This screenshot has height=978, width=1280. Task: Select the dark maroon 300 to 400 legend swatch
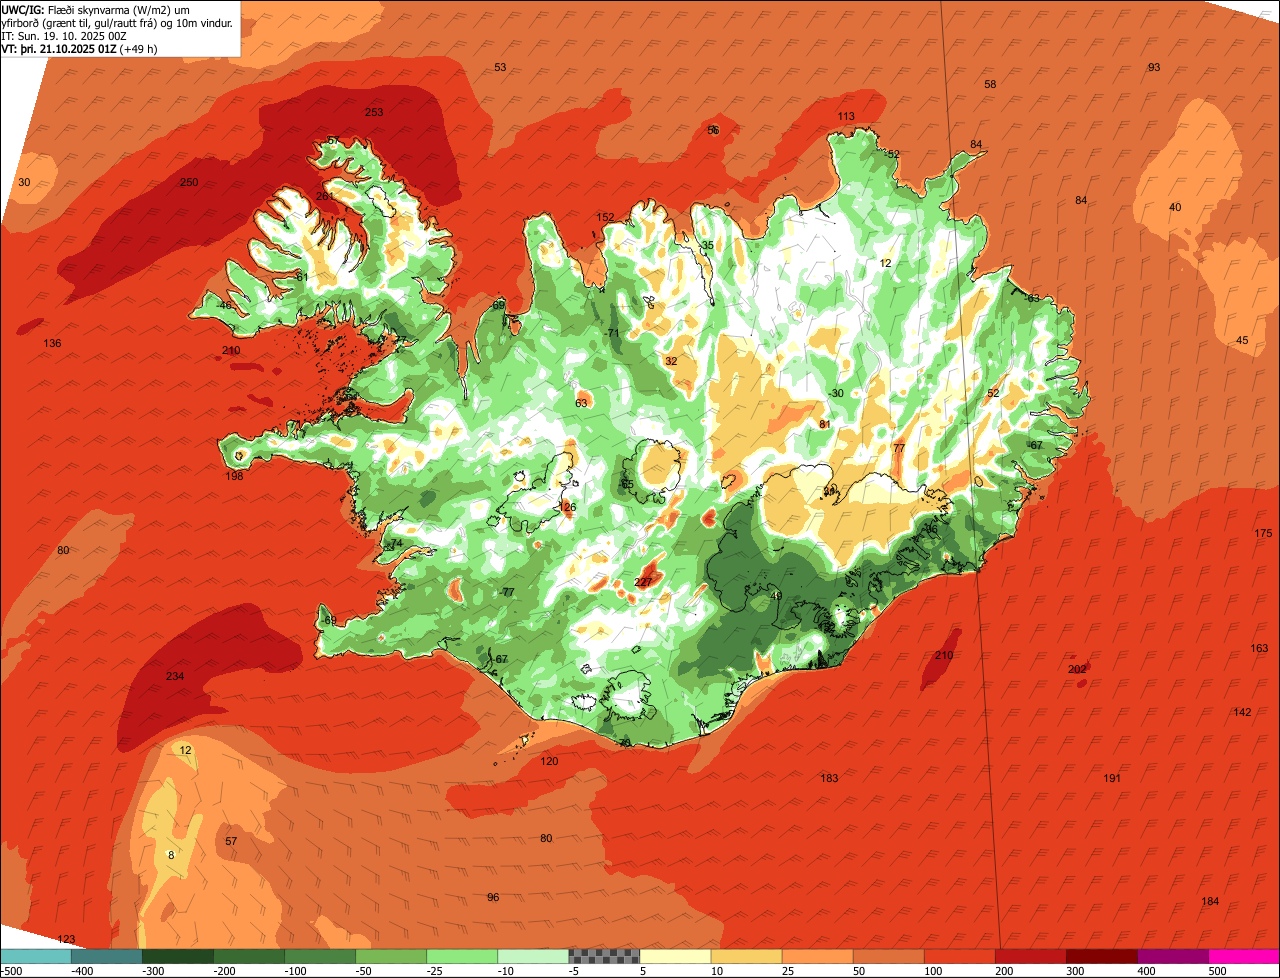pos(1101,956)
